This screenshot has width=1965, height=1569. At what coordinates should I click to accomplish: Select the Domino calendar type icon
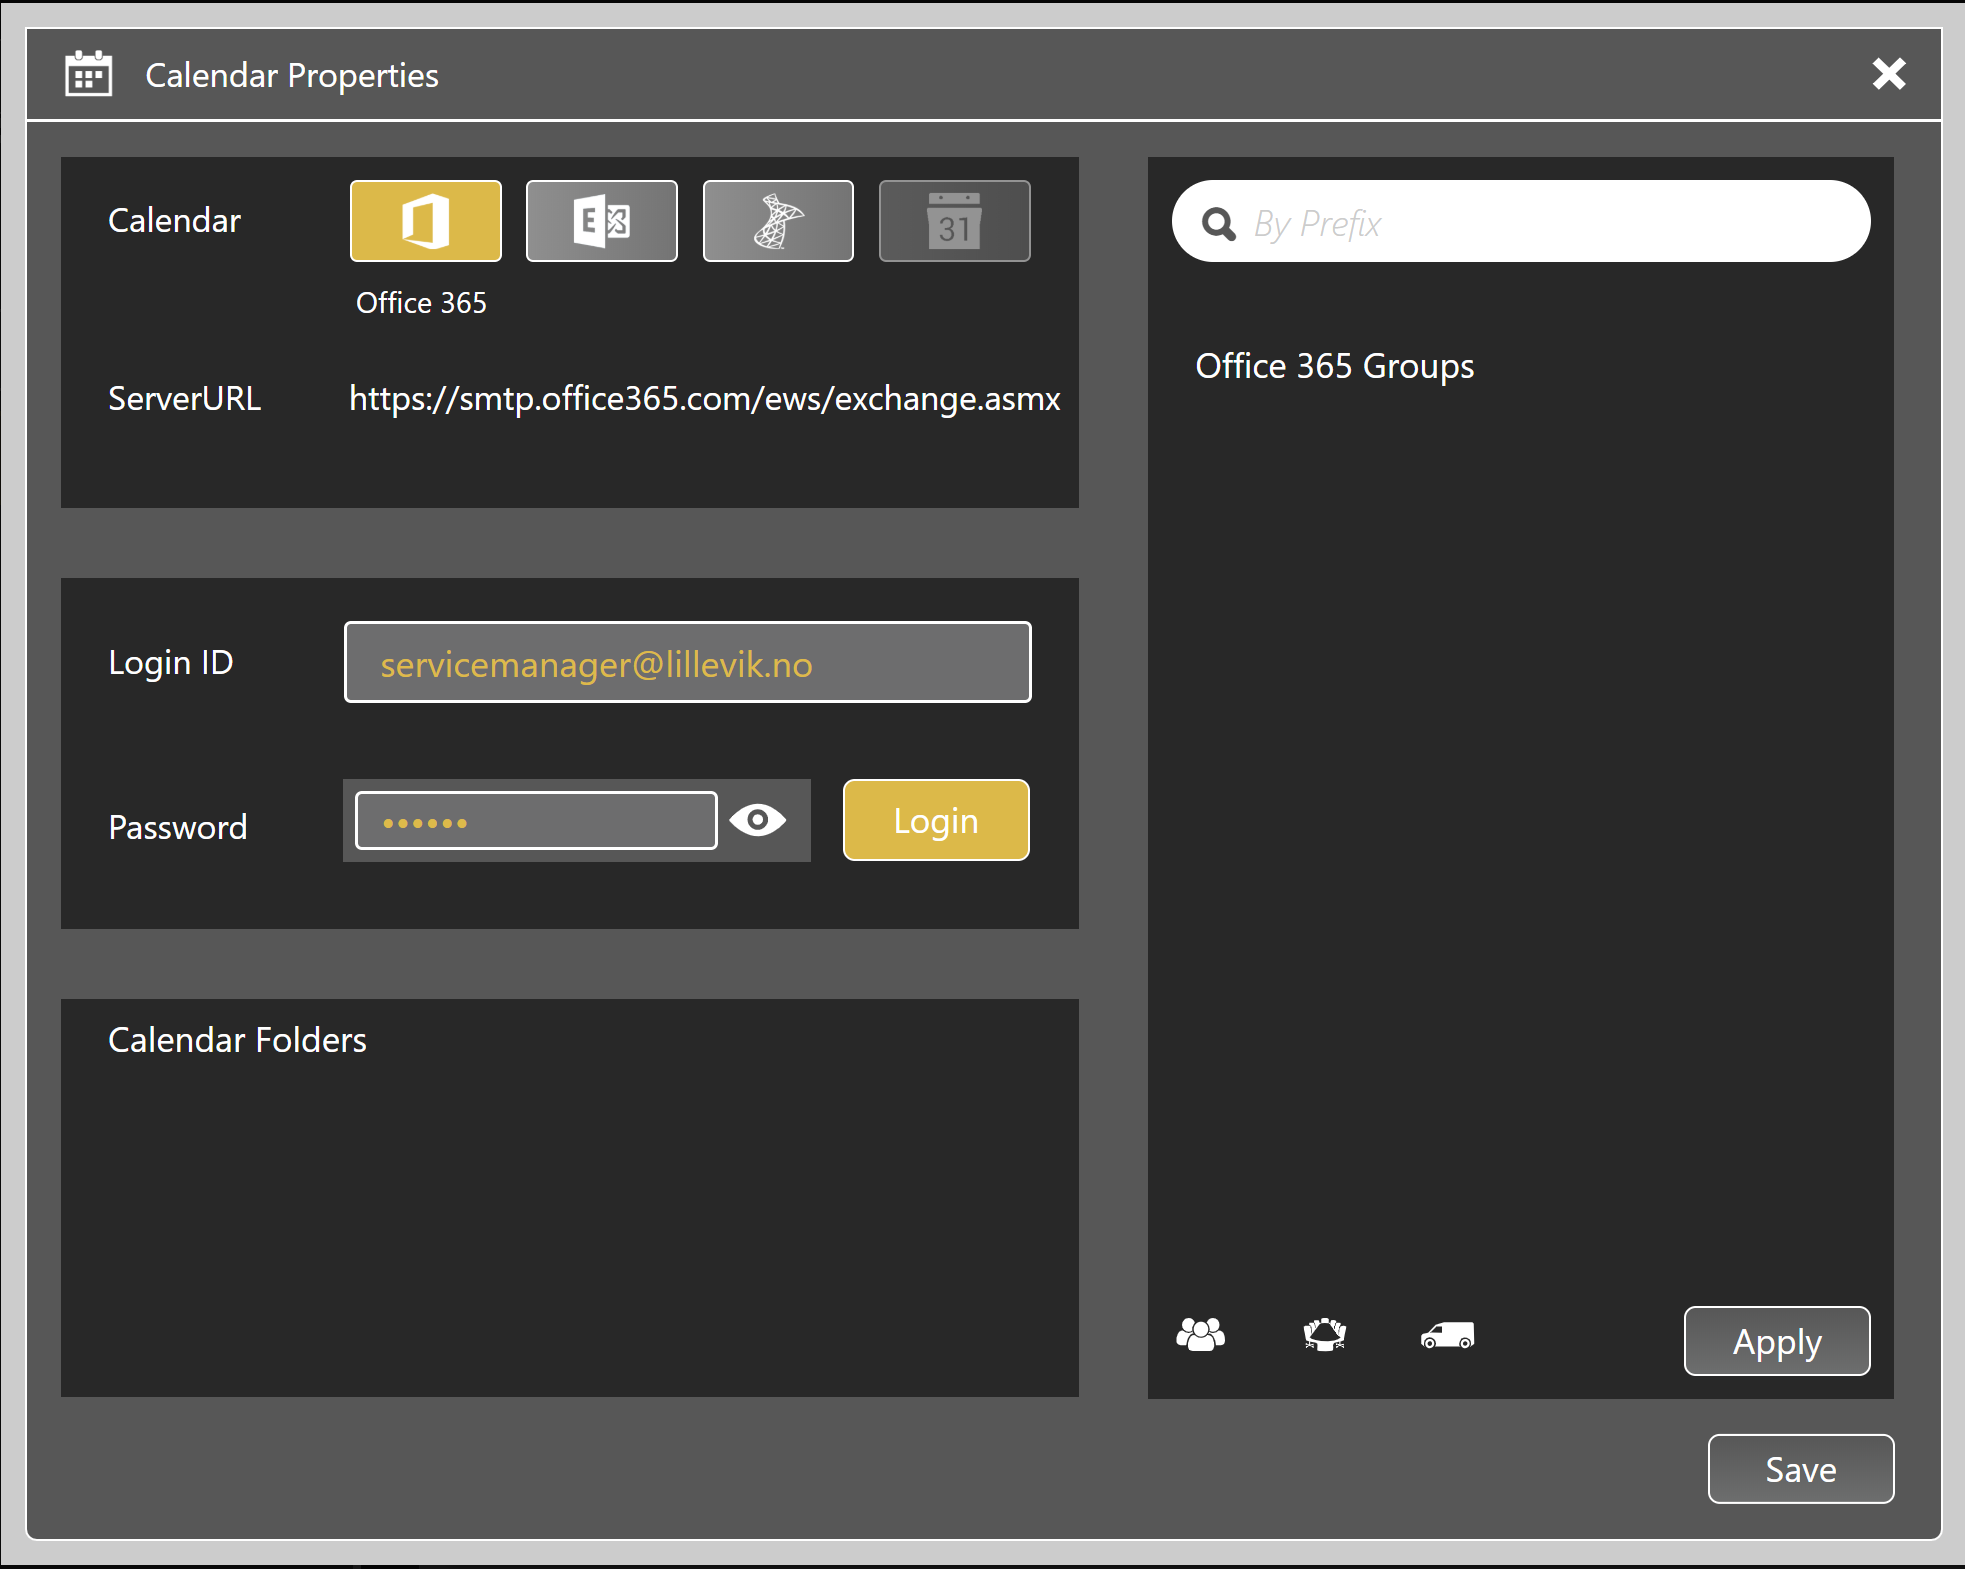[x=778, y=221]
